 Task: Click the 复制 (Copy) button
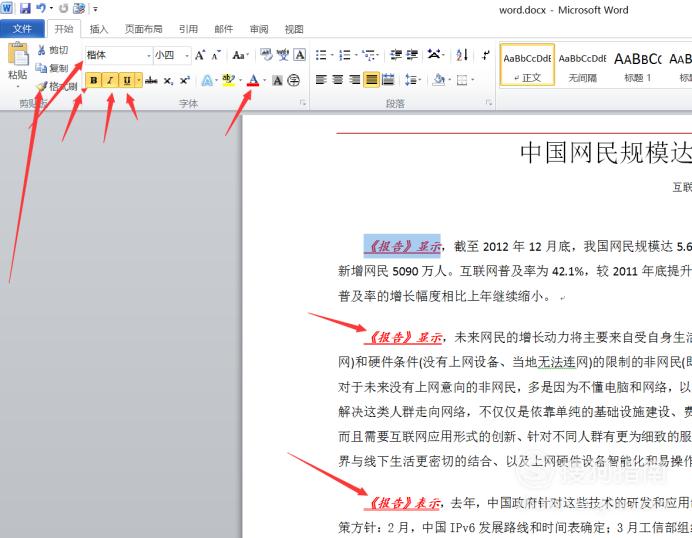click(52, 68)
